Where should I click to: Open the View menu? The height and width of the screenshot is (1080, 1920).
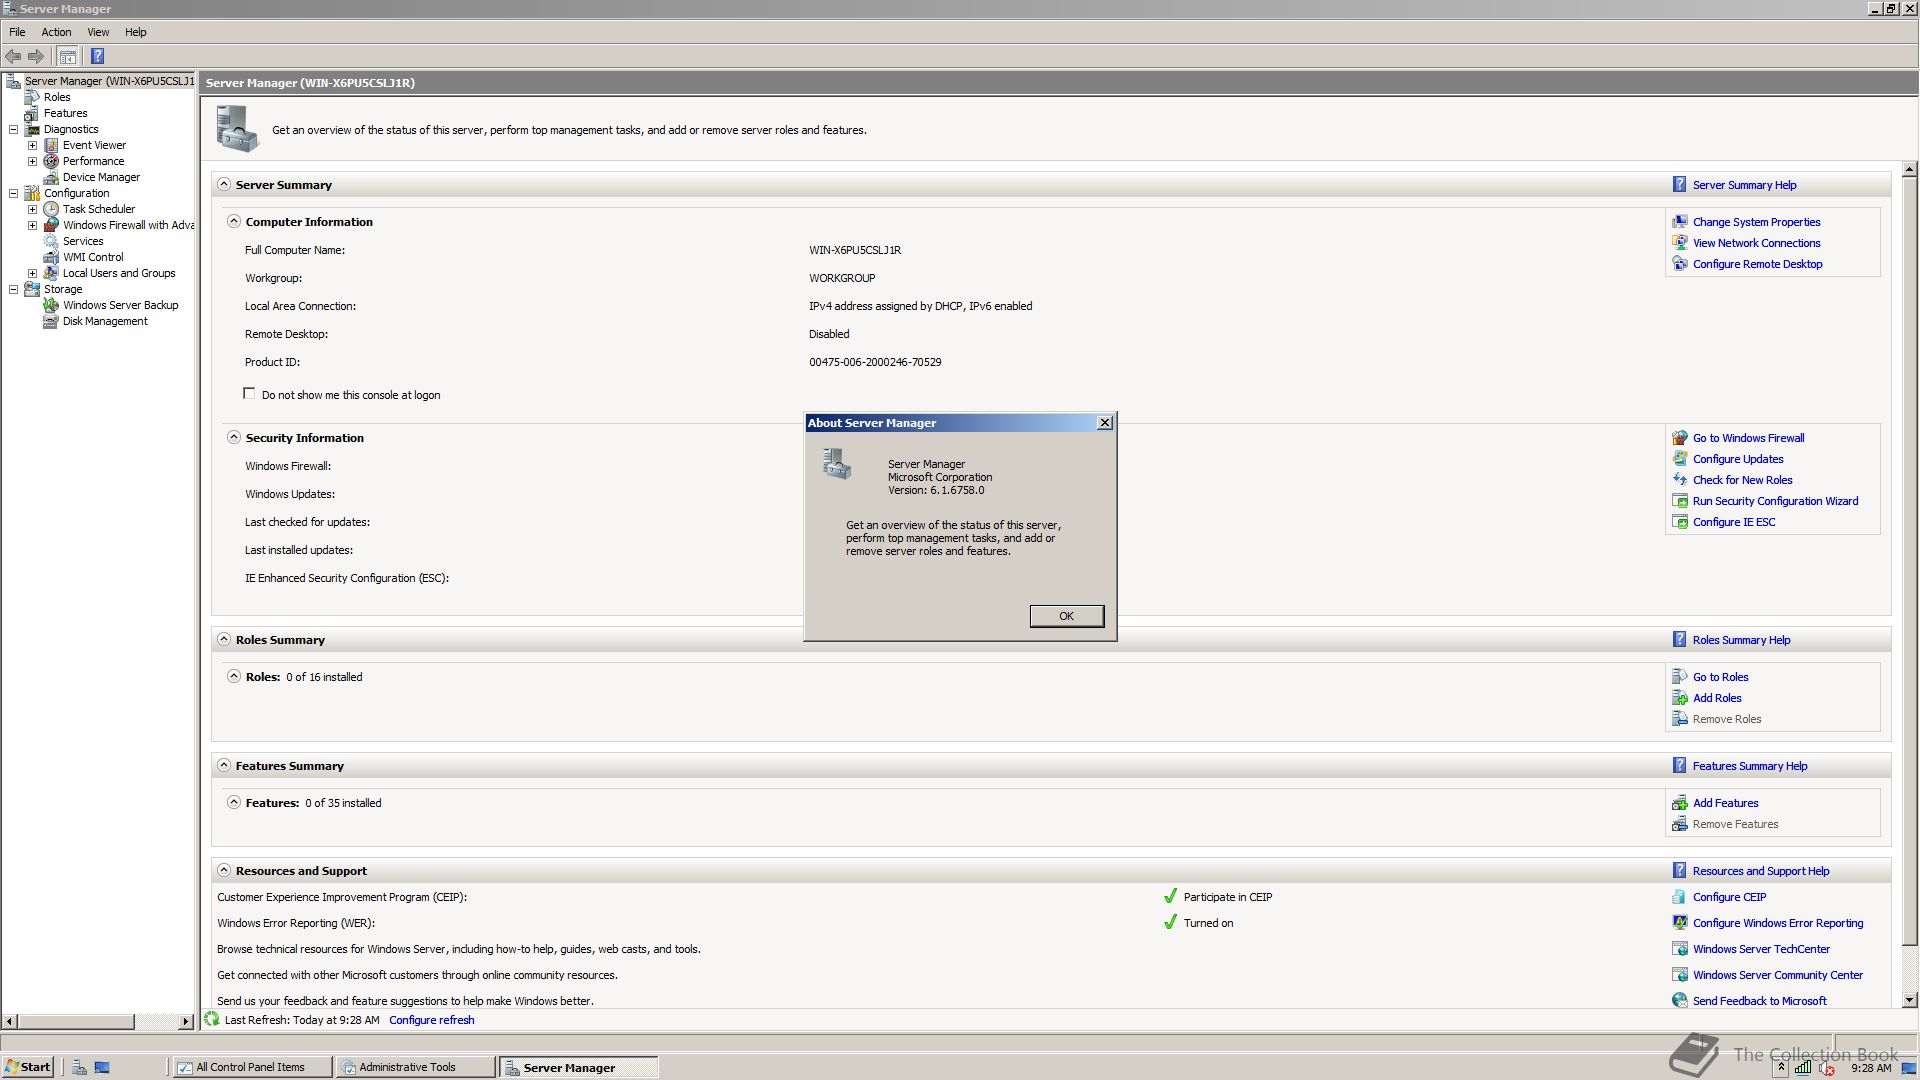[98, 32]
